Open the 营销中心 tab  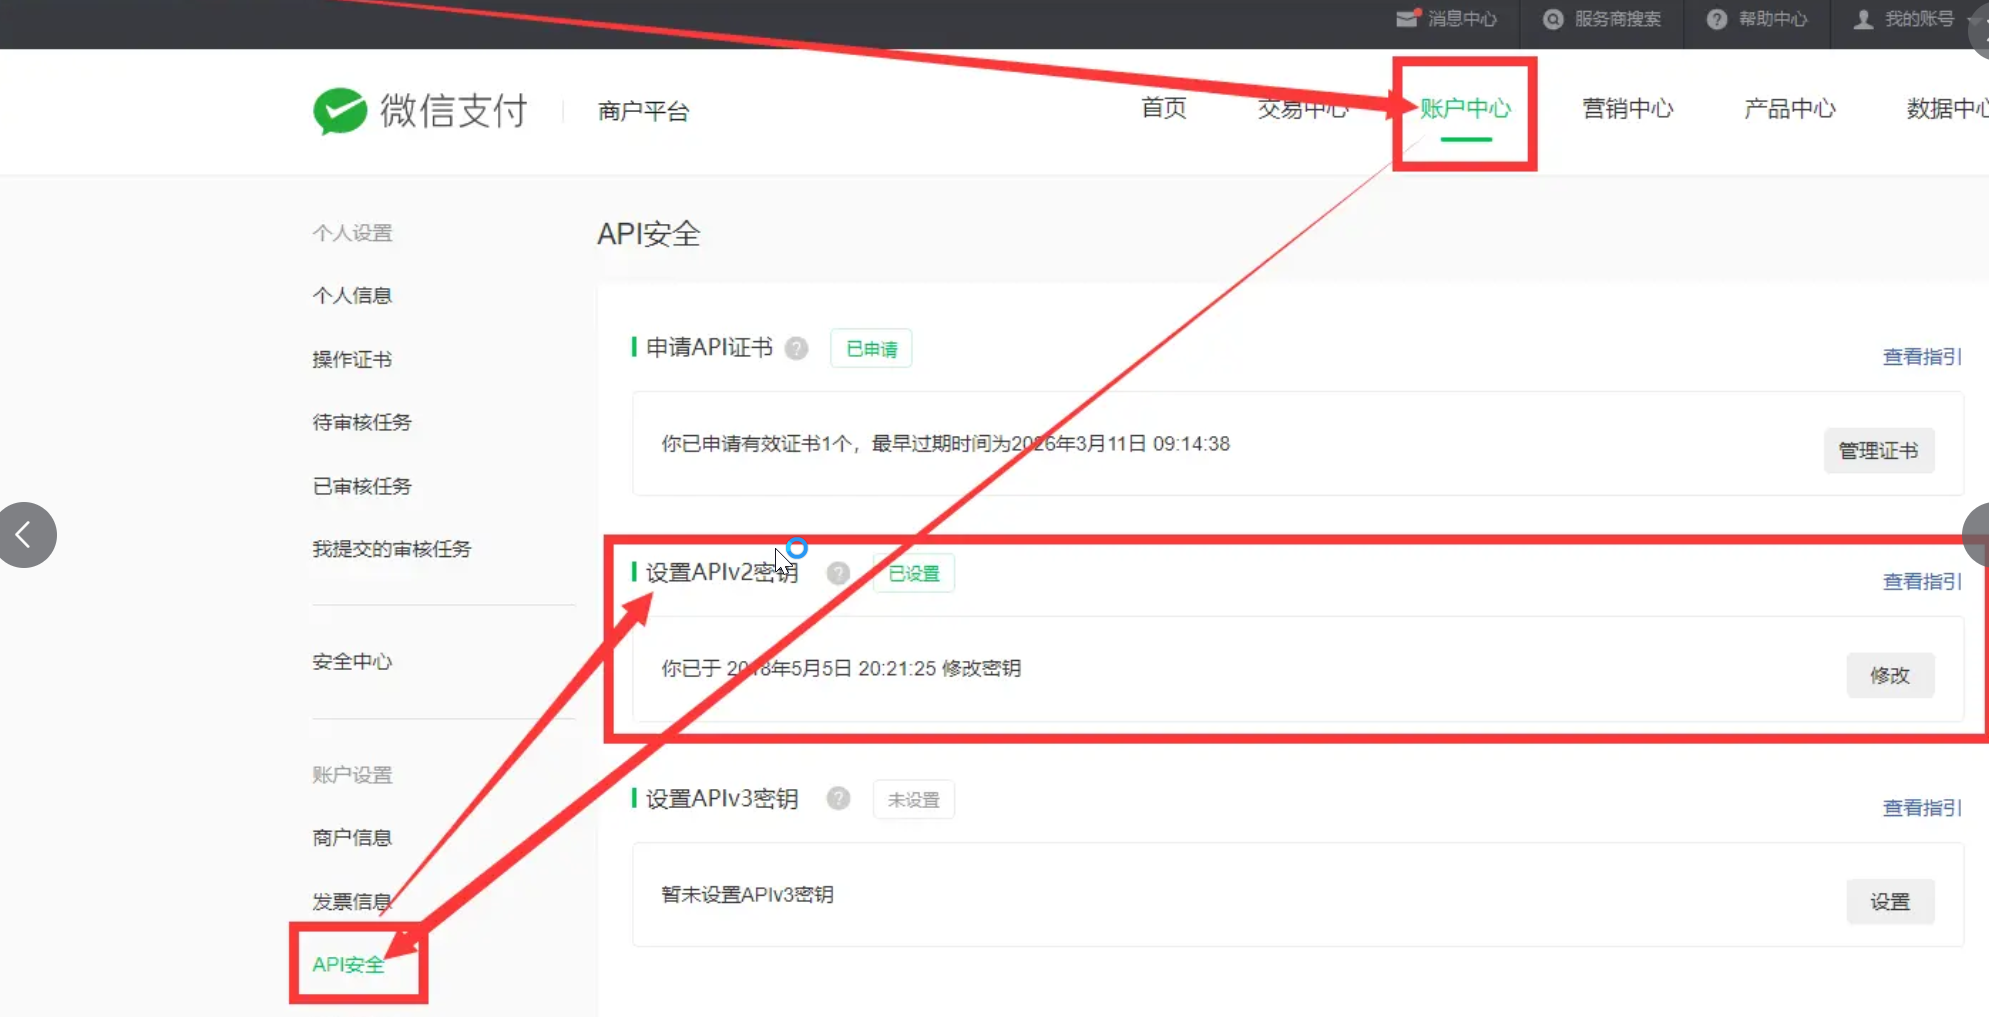click(1627, 108)
